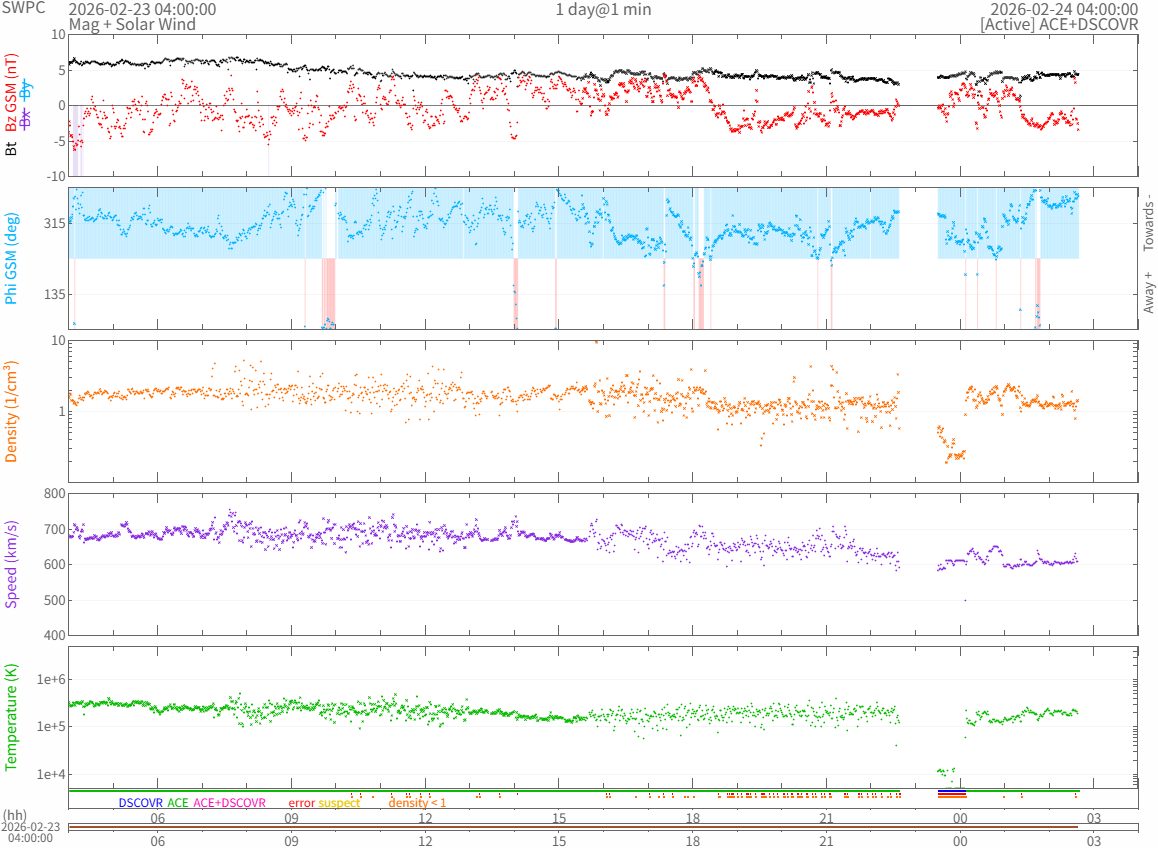Open the '[Active] ACE+DSCOVR' source selector
Image resolution: width=1158 pixels, height=848 pixels.
pyautogui.click(x=1059, y=24)
